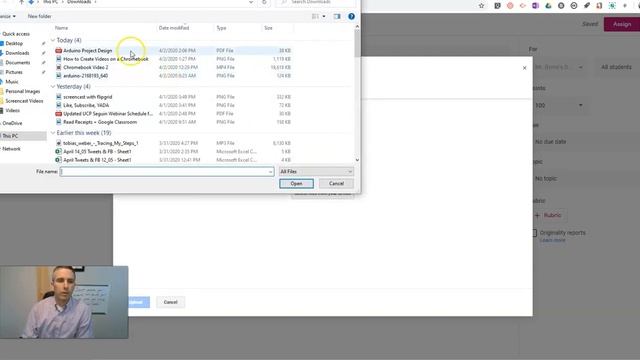This screenshot has width=640, height=360.
Task: Expand the address bar history dropdown
Action: point(251,2)
